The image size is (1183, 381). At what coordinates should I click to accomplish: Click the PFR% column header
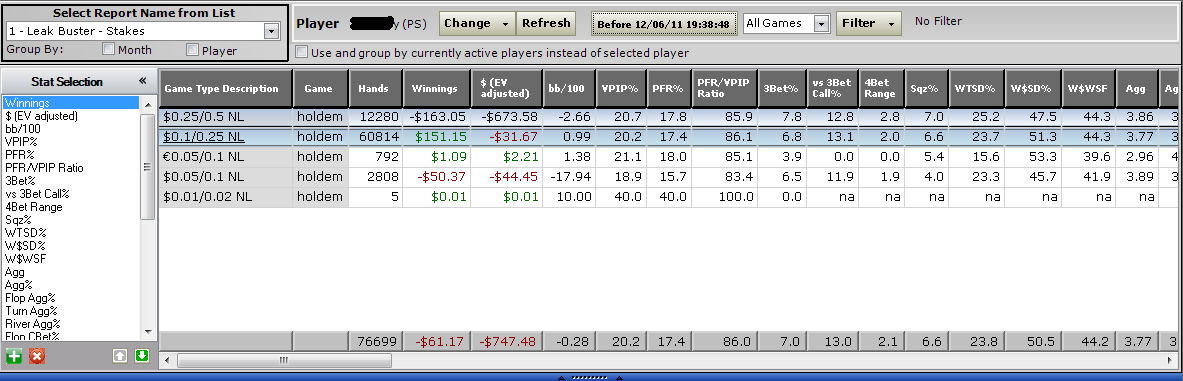pyautogui.click(x=668, y=89)
